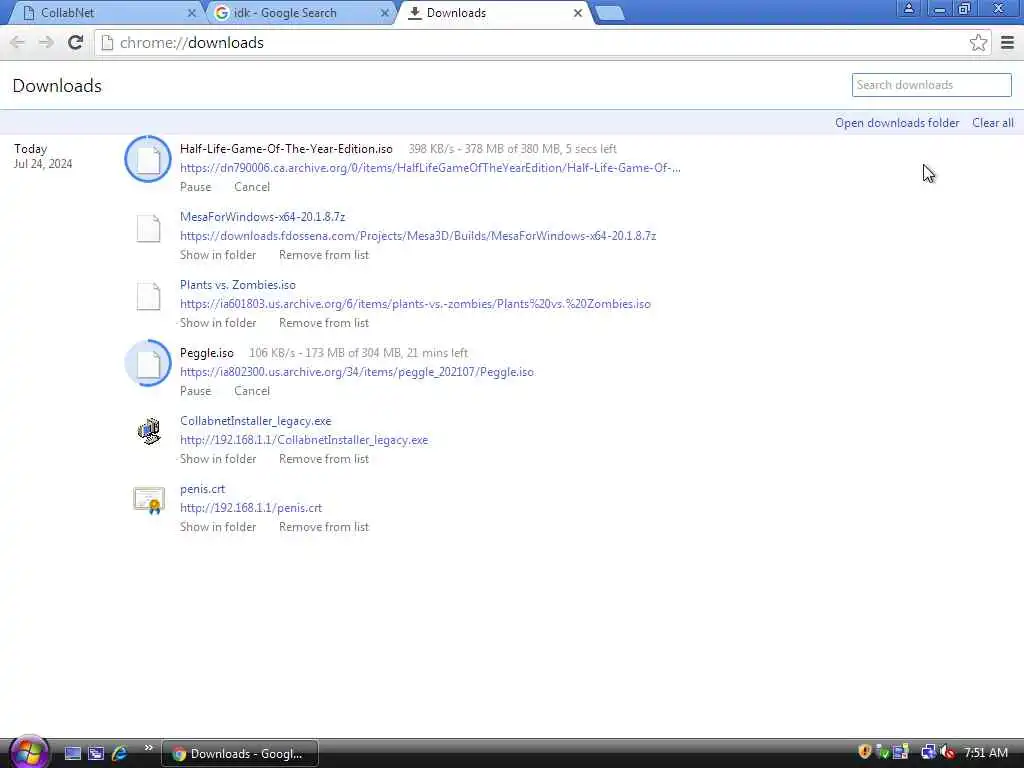The height and width of the screenshot is (768, 1024).
Task: Click the Chrome user profile button
Action: [x=908, y=8]
